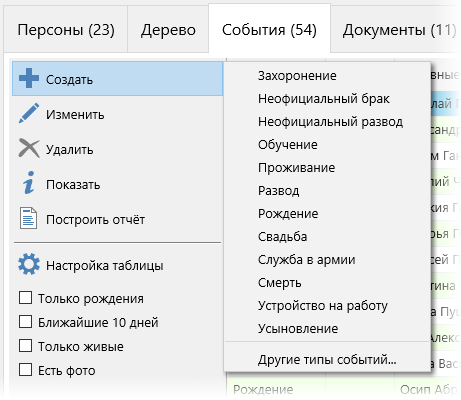
Task: Switch to the Дерево tab
Action: pyautogui.click(x=168, y=30)
